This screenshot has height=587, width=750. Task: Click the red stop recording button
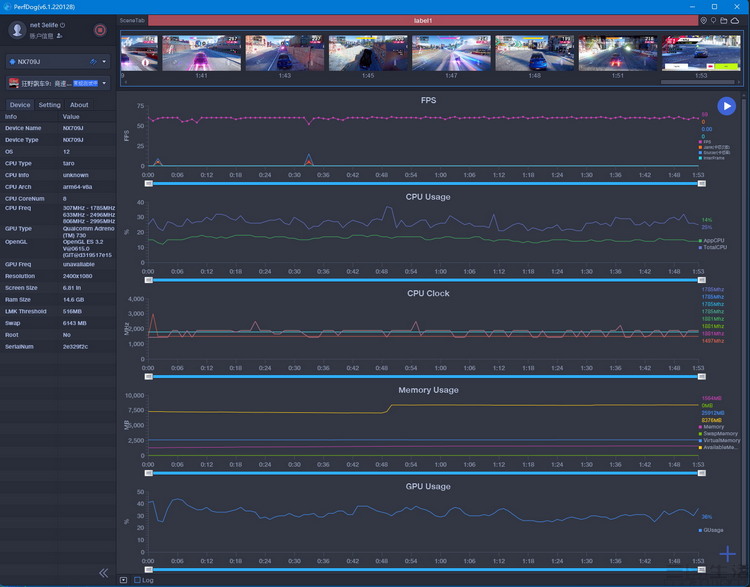click(x=99, y=31)
